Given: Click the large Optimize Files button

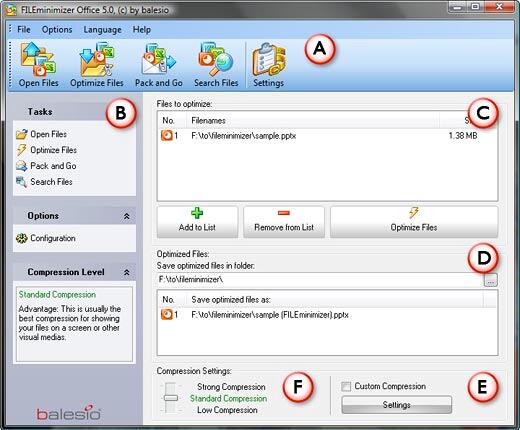Looking at the screenshot, I should 414,222.
